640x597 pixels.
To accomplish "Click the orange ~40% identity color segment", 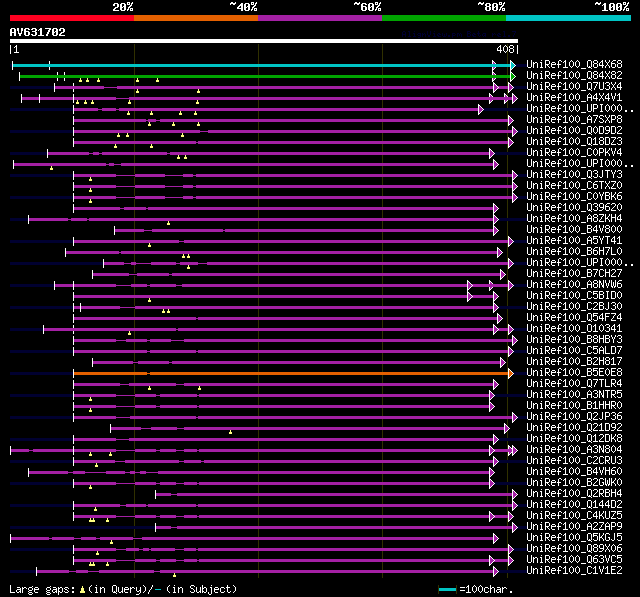I will point(196,18).
